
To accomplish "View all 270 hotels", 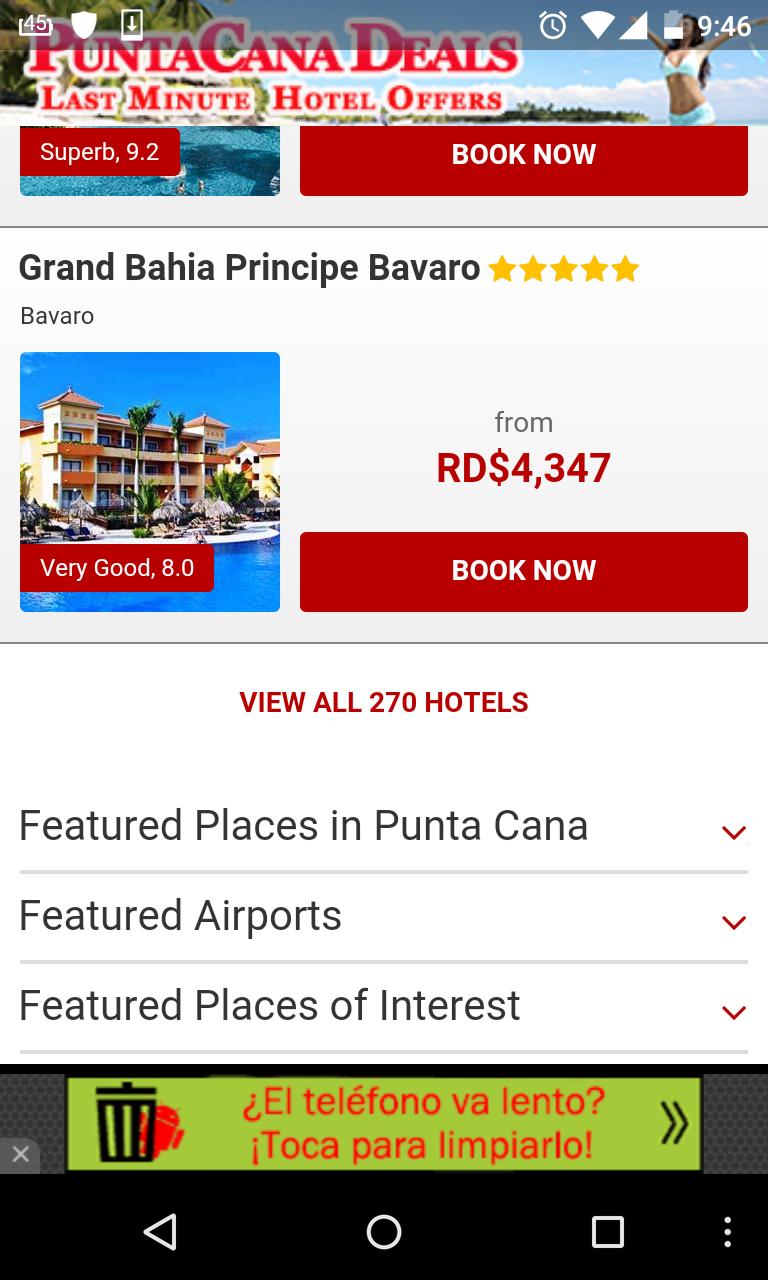I will tap(384, 702).
